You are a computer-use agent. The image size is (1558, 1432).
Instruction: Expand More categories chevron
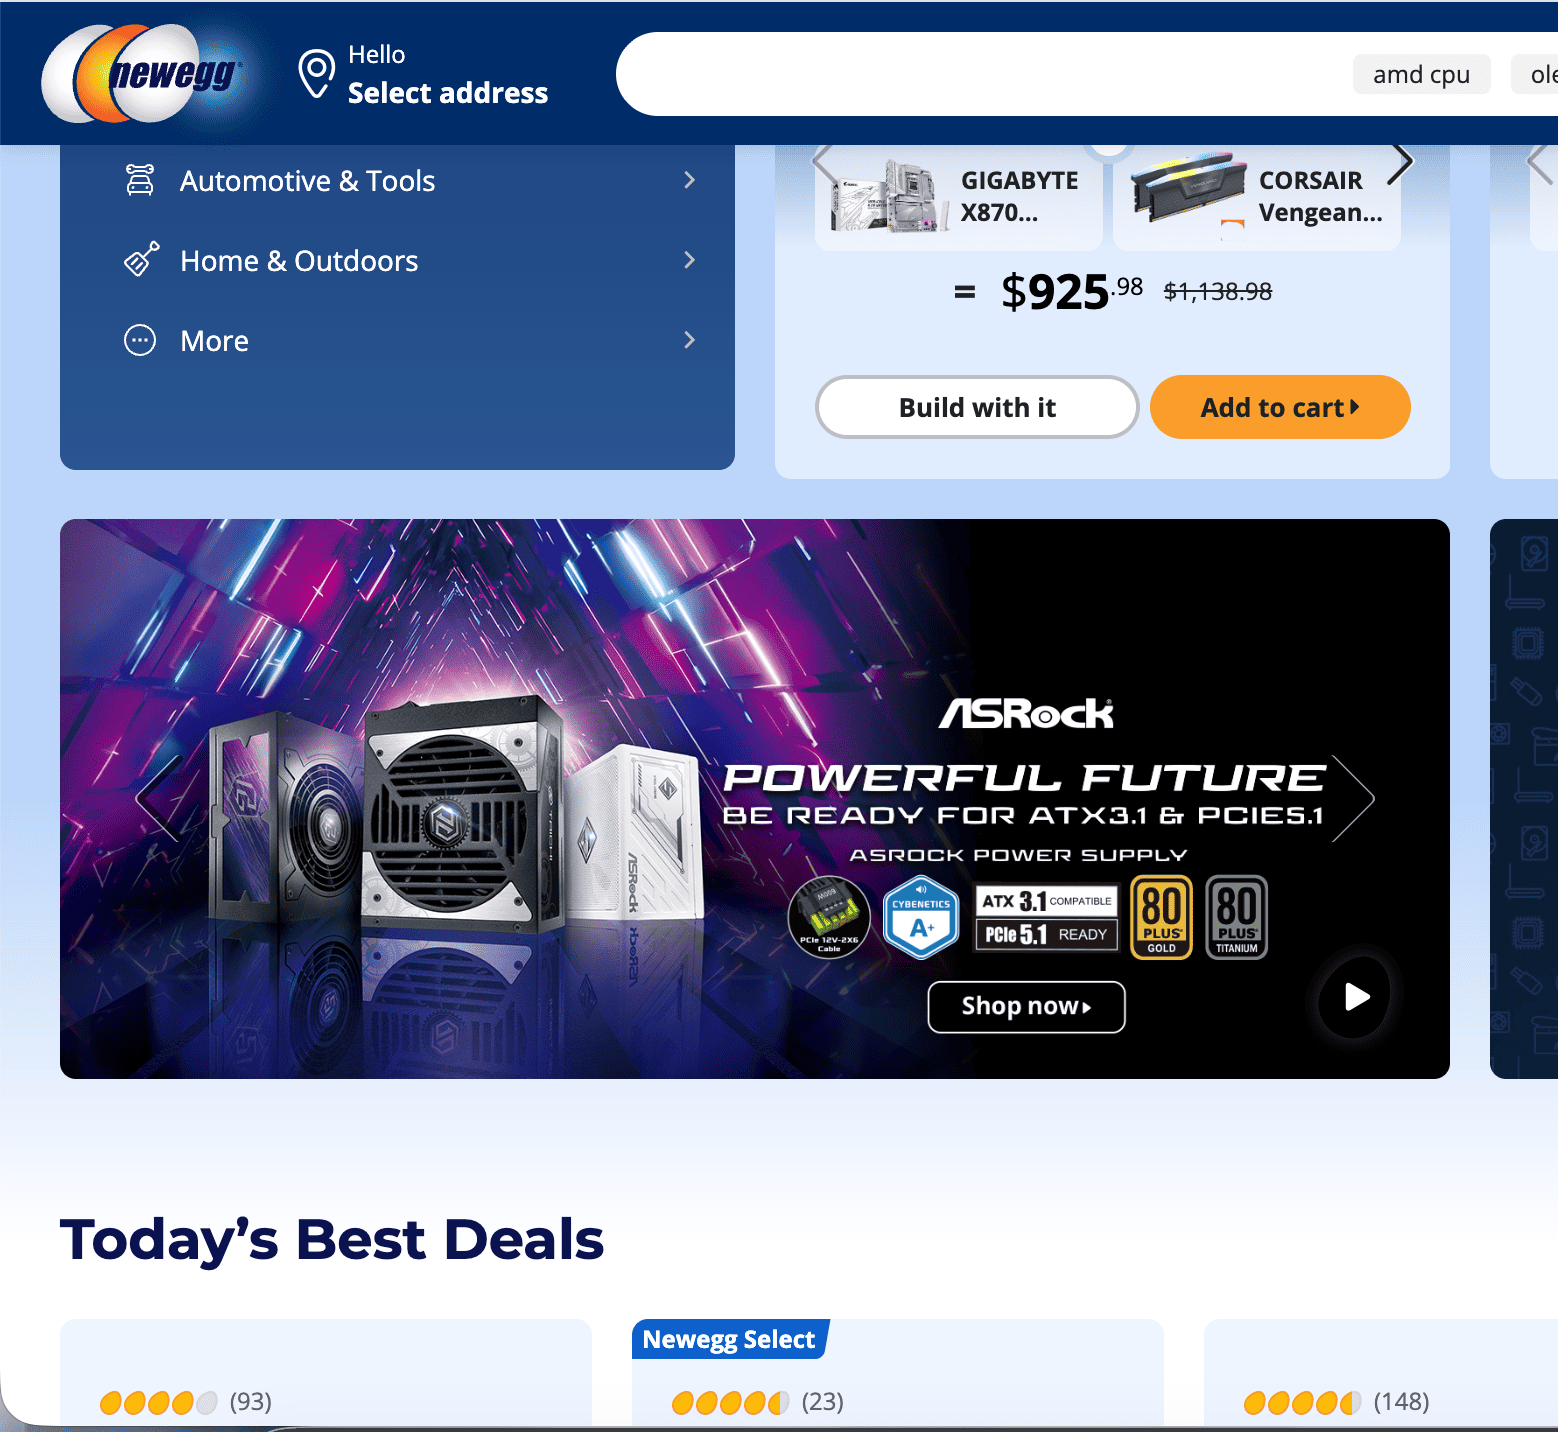(x=689, y=340)
